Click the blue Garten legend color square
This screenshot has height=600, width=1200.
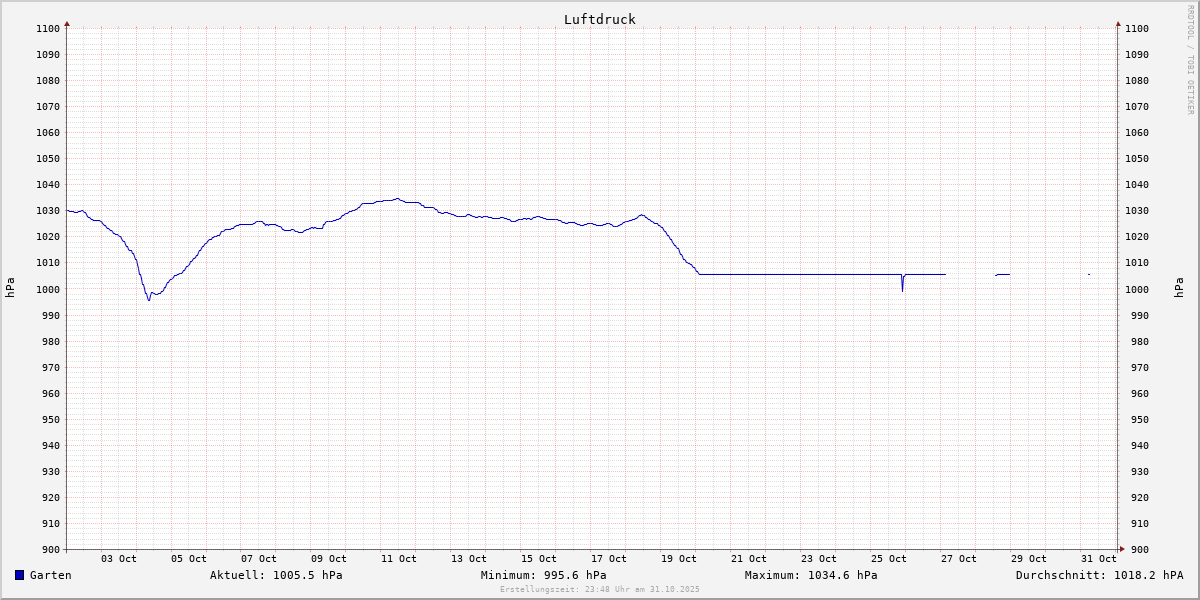click(x=19, y=575)
